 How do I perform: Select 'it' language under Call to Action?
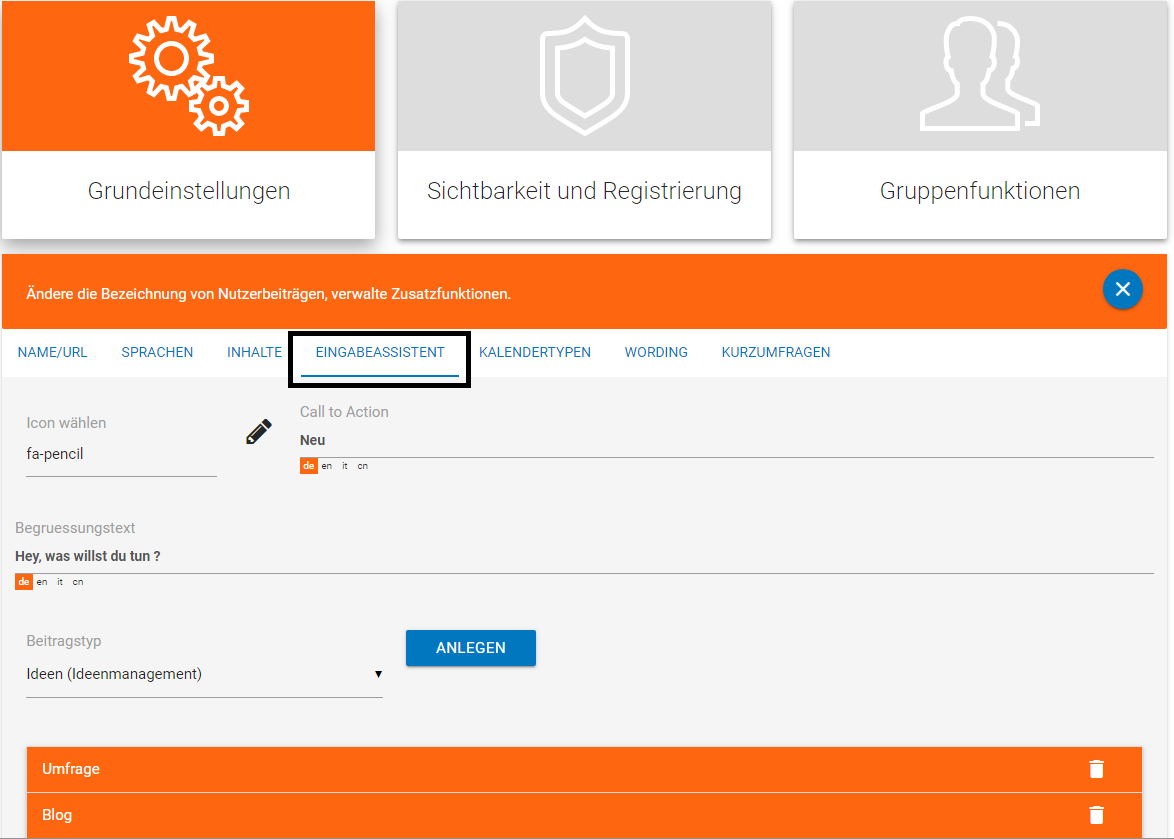pos(345,466)
